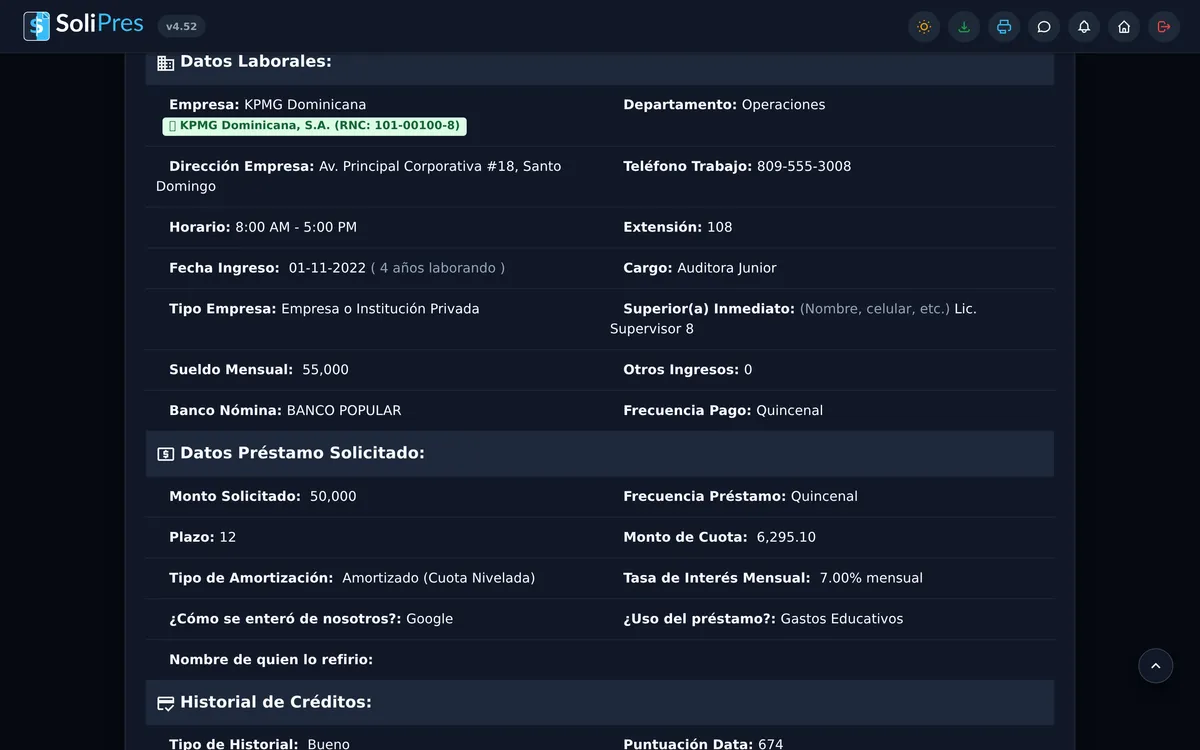Click the referral source Google

(x=429, y=620)
